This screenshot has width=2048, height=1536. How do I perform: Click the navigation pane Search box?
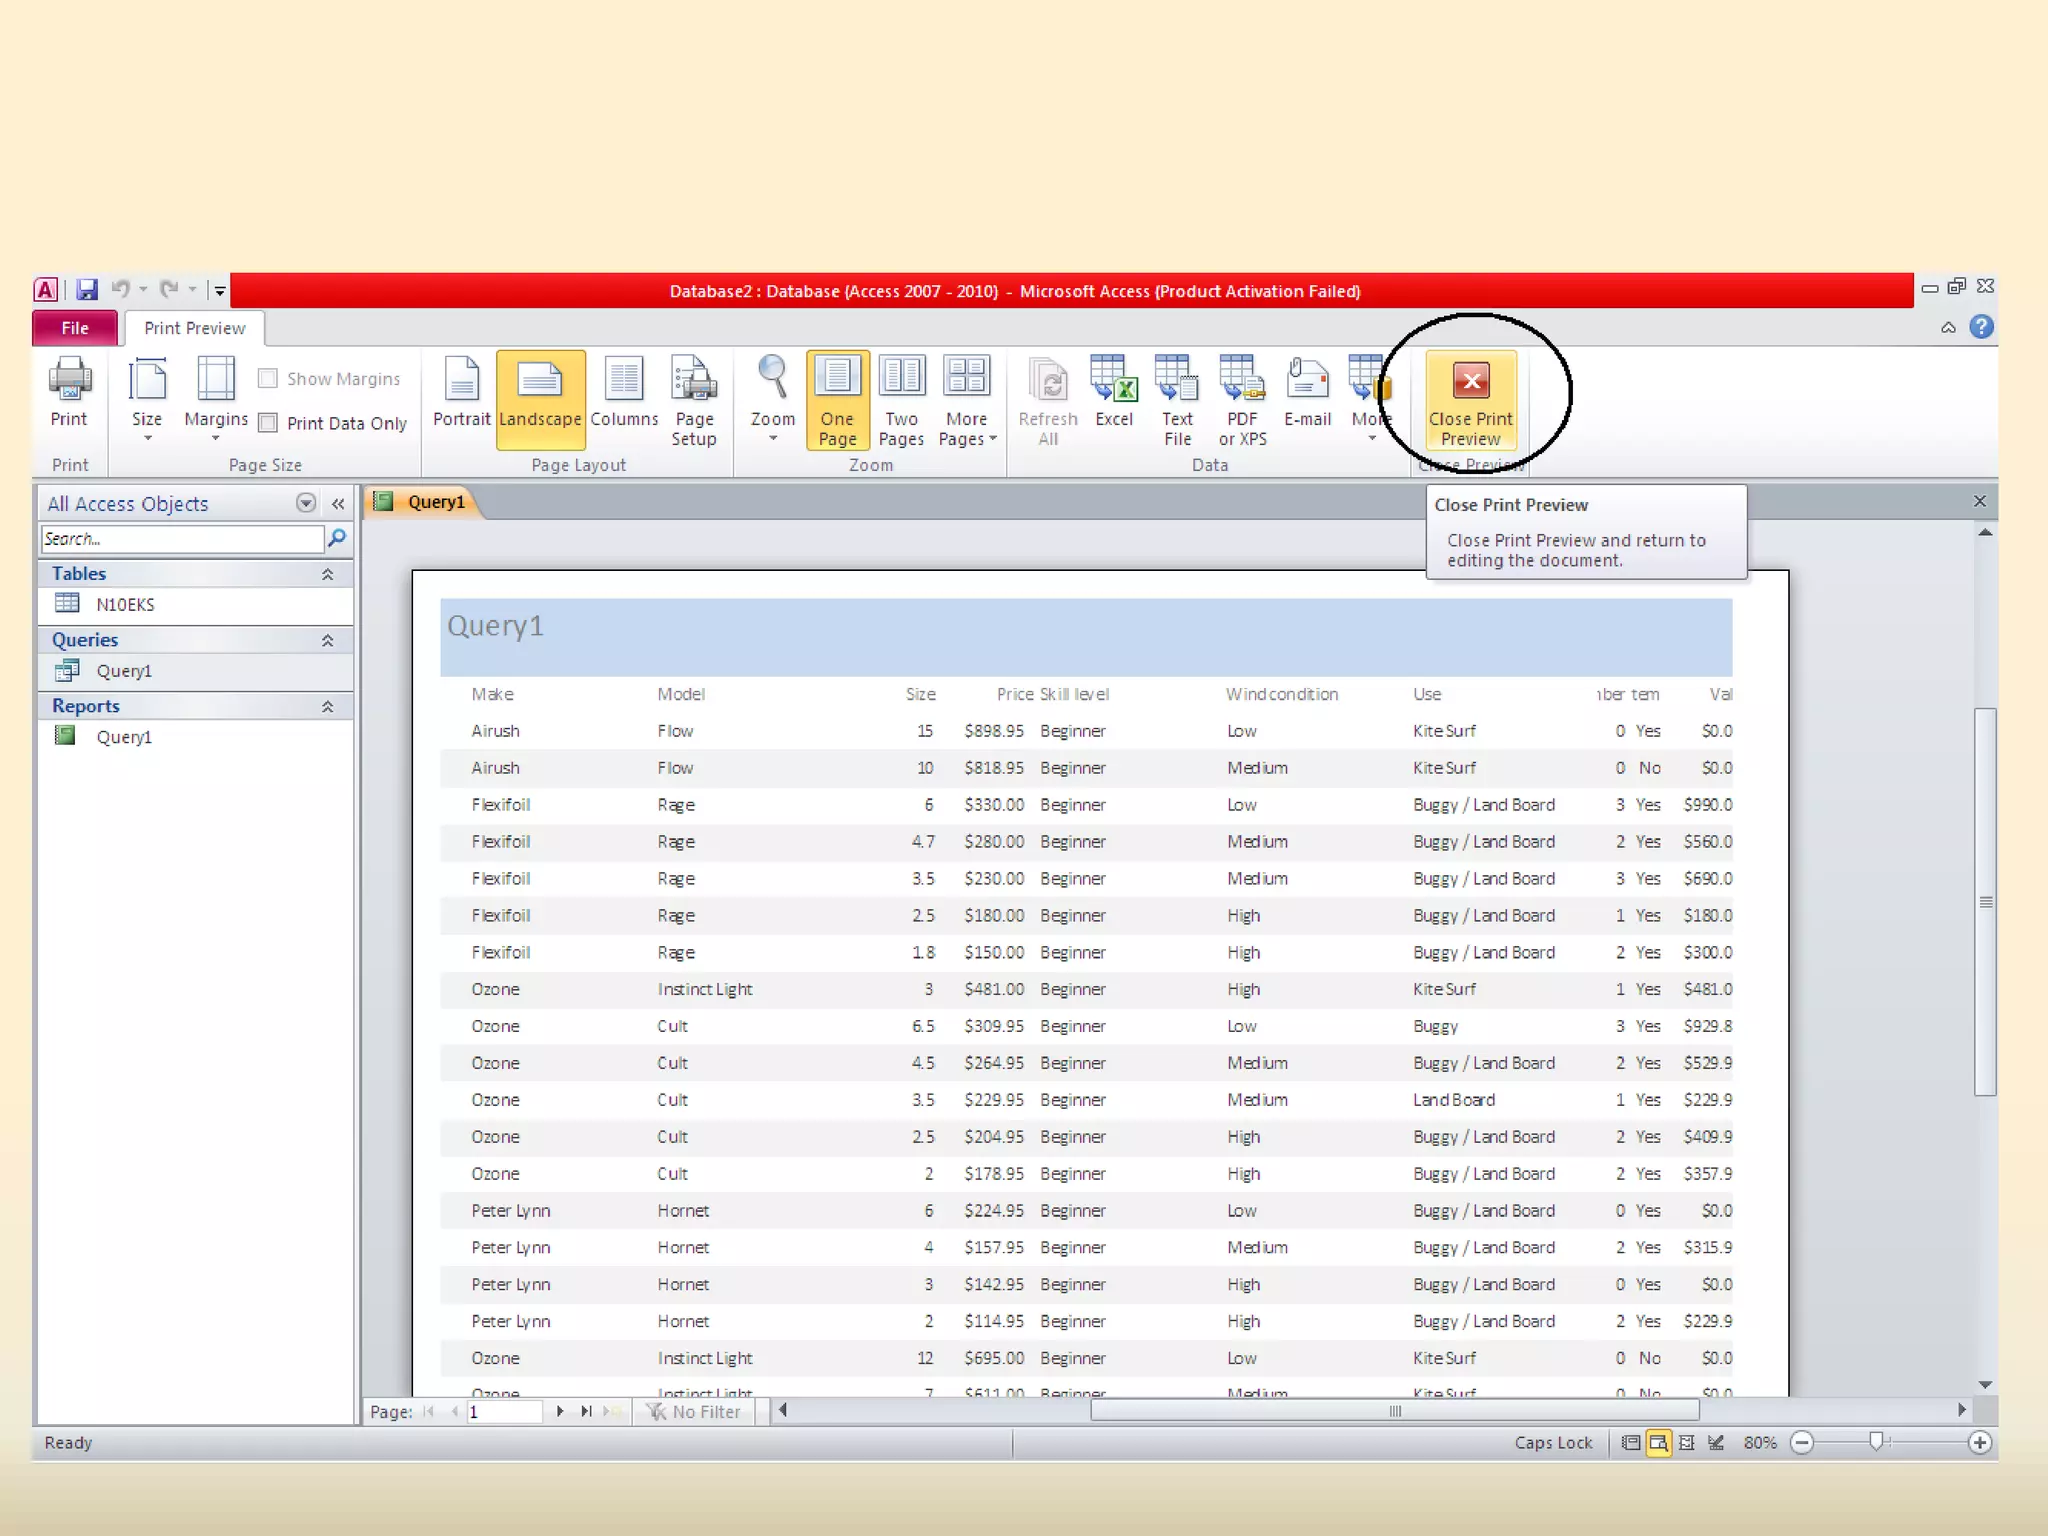(x=182, y=539)
